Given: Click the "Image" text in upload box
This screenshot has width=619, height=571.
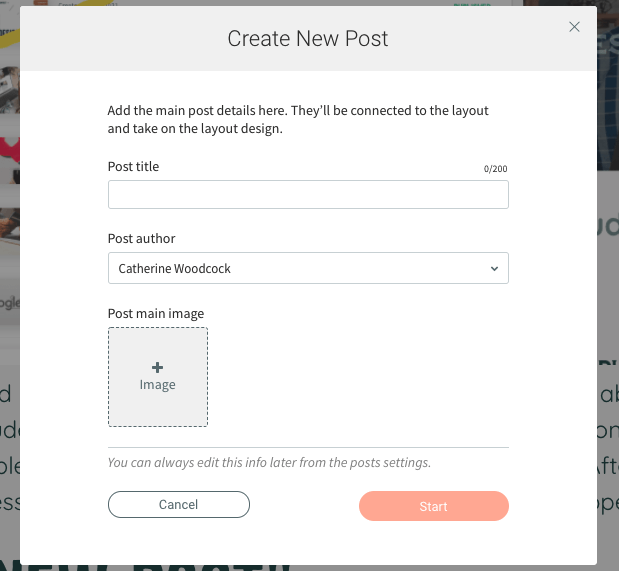Looking at the screenshot, I should 158,385.
